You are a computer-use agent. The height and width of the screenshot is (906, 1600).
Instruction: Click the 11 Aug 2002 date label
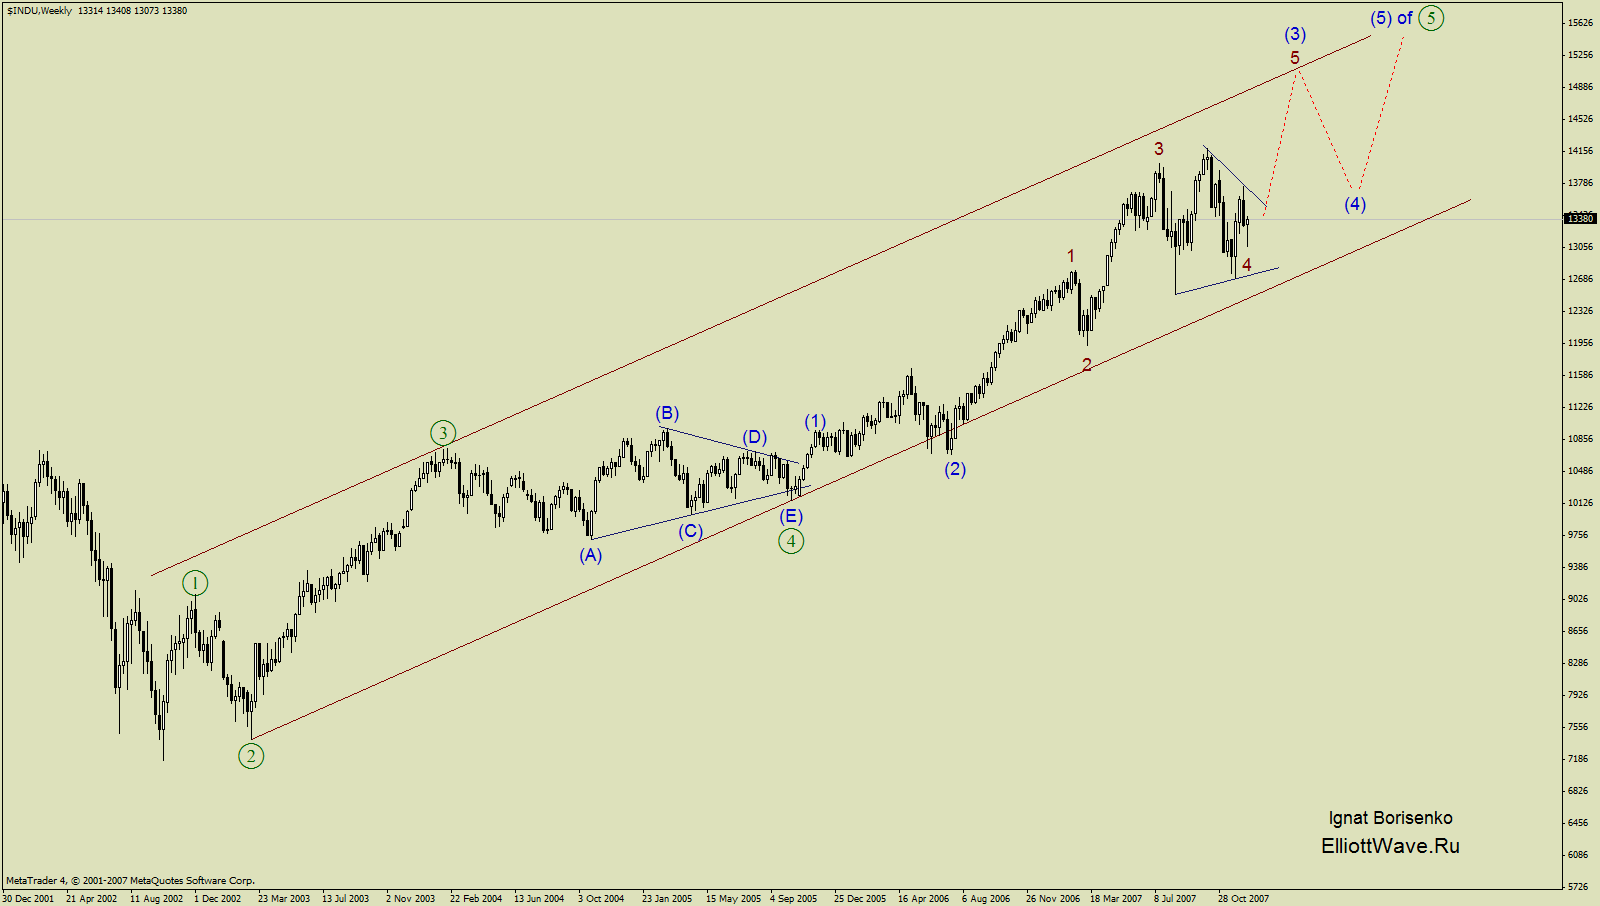pyautogui.click(x=157, y=899)
